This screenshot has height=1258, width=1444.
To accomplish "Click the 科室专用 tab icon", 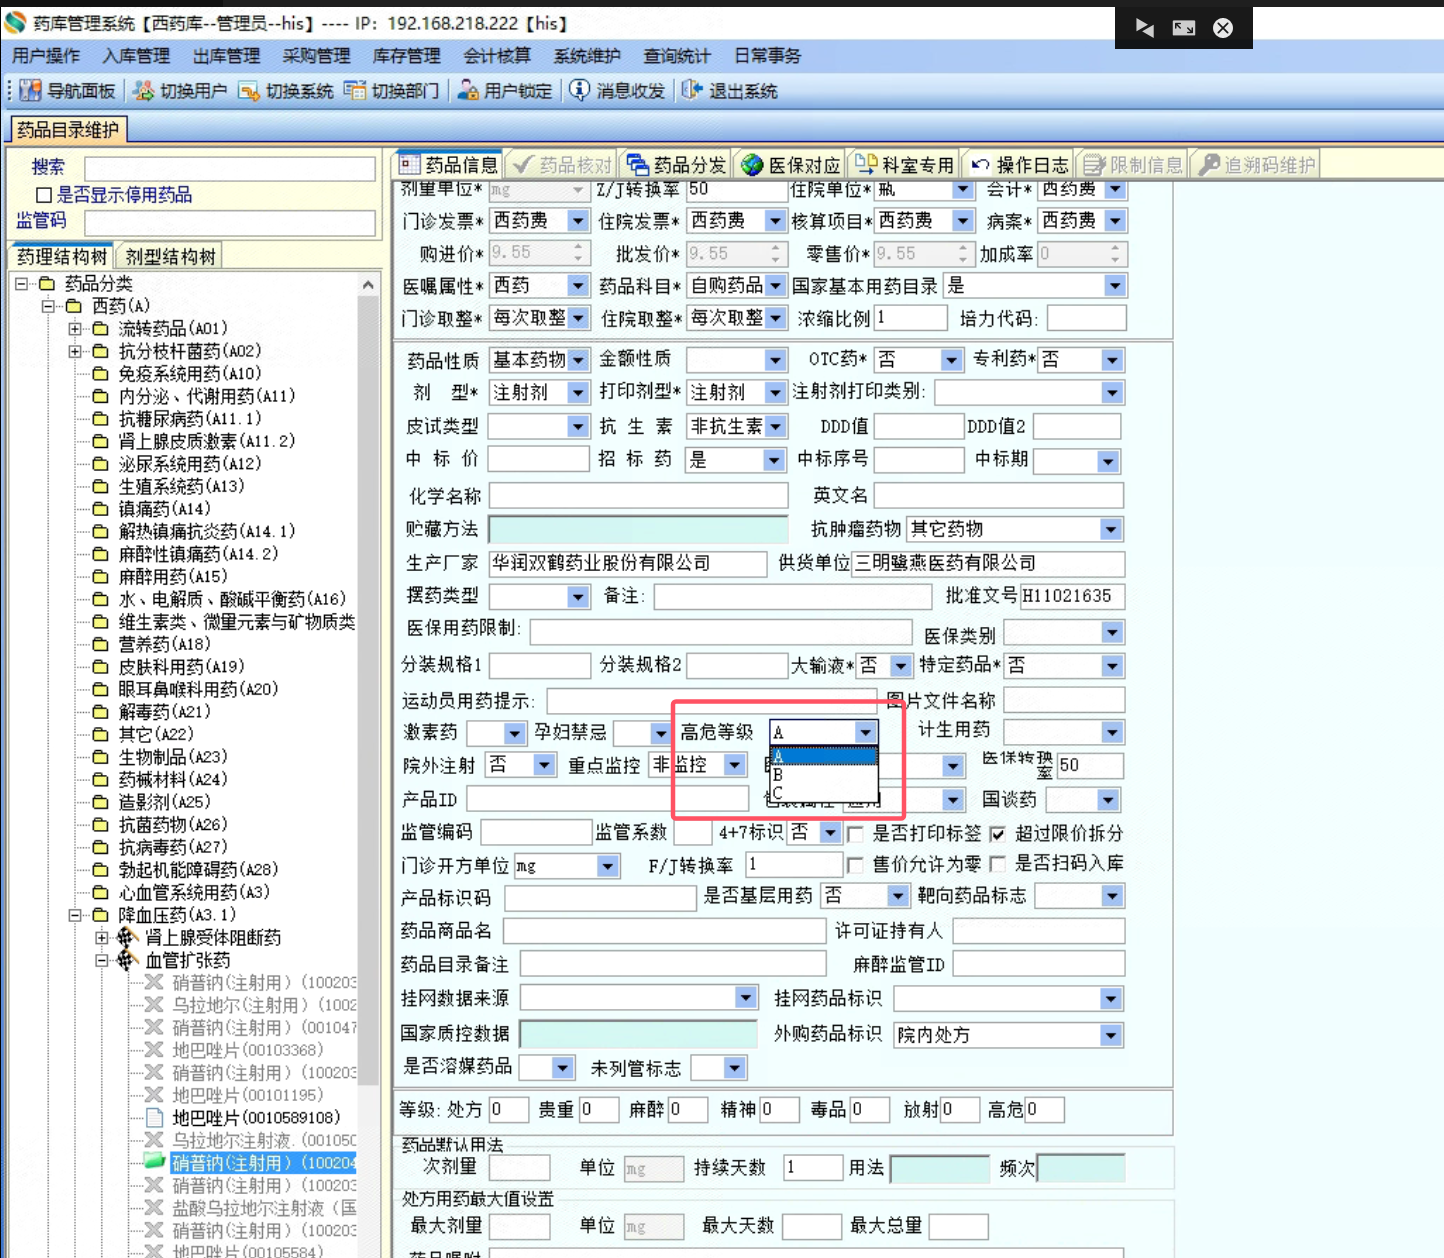I will (x=866, y=164).
